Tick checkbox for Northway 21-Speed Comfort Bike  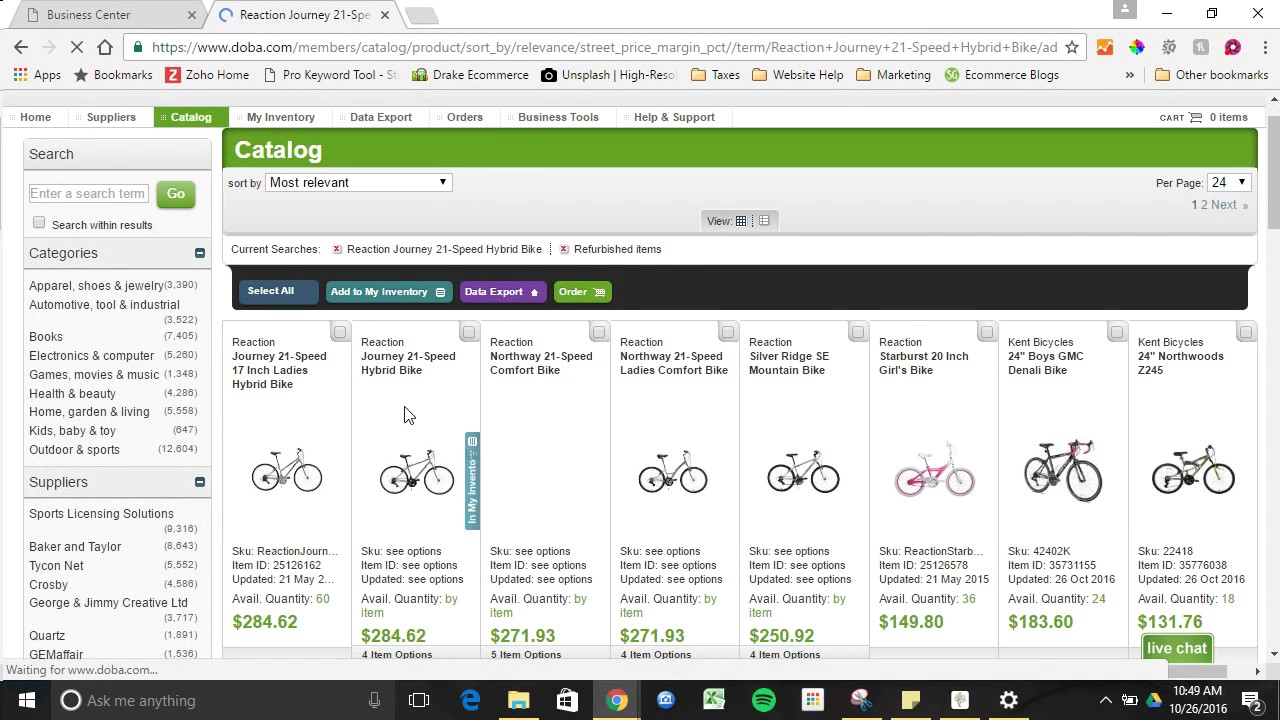(598, 332)
